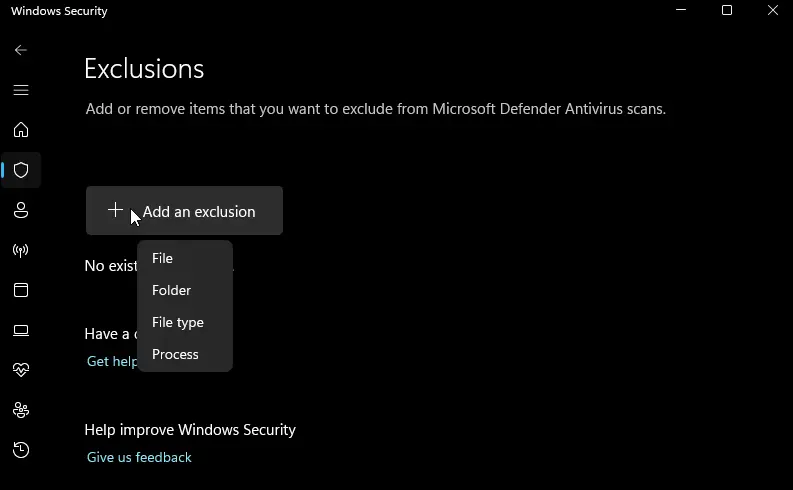Open App & browser control icon
The width and height of the screenshot is (793, 490).
(21, 290)
